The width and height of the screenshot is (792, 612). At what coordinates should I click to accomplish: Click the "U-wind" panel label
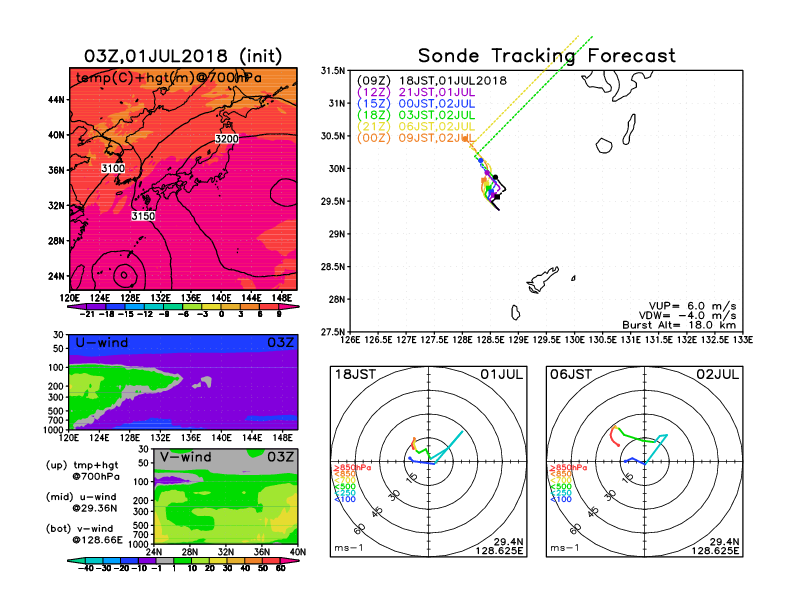(102, 343)
